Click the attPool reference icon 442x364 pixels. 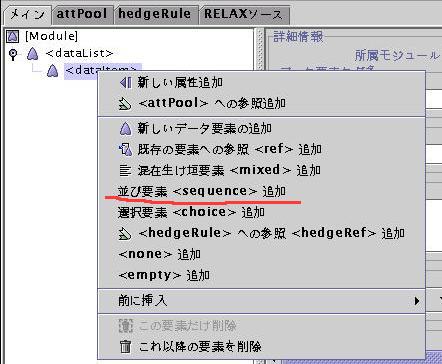125,104
